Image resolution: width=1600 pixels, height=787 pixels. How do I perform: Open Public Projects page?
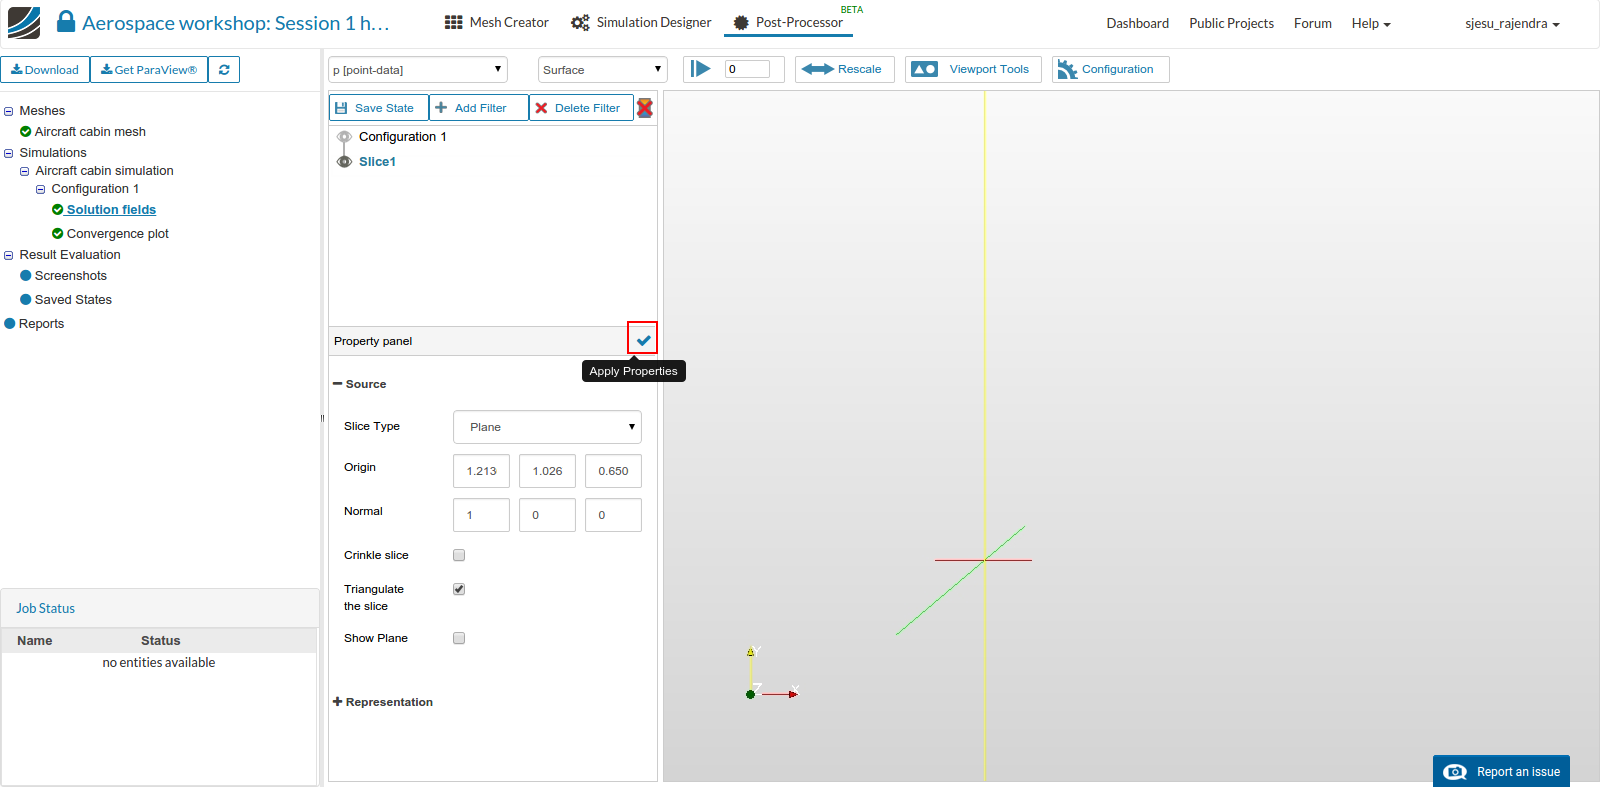(x=1232, y=23)
